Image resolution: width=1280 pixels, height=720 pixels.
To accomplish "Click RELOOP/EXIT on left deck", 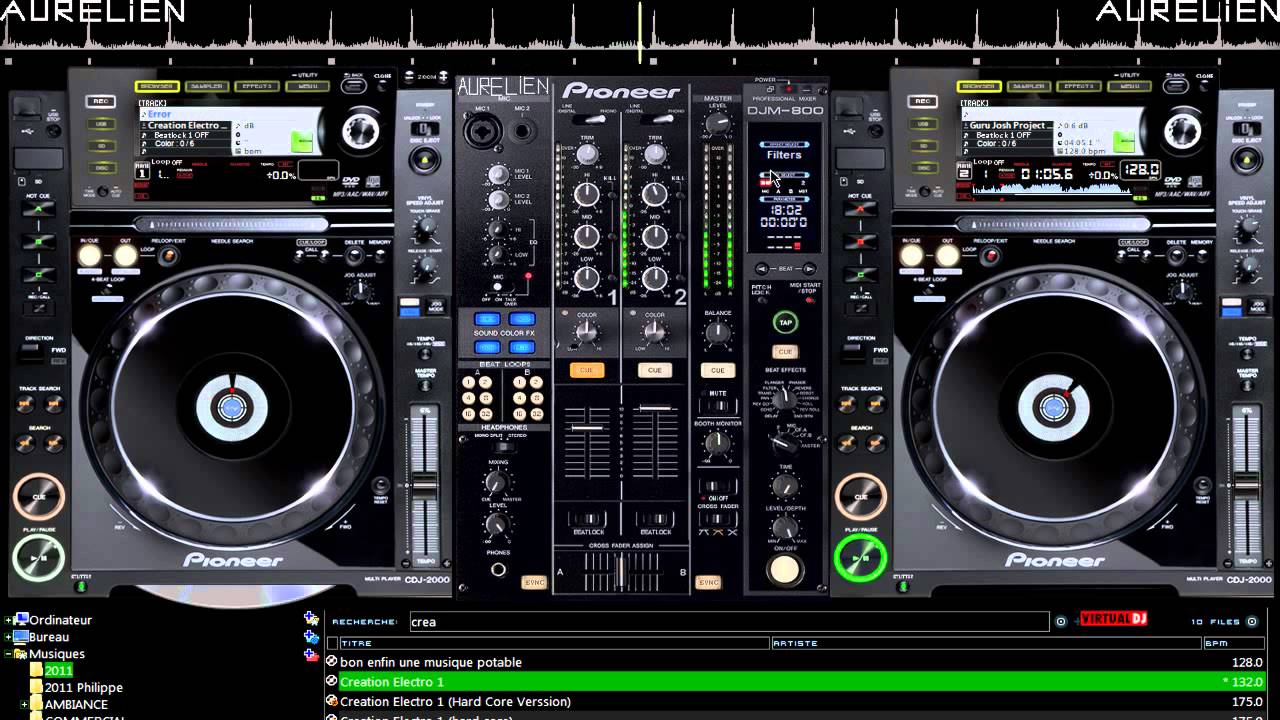I will (x=167, y=256).
